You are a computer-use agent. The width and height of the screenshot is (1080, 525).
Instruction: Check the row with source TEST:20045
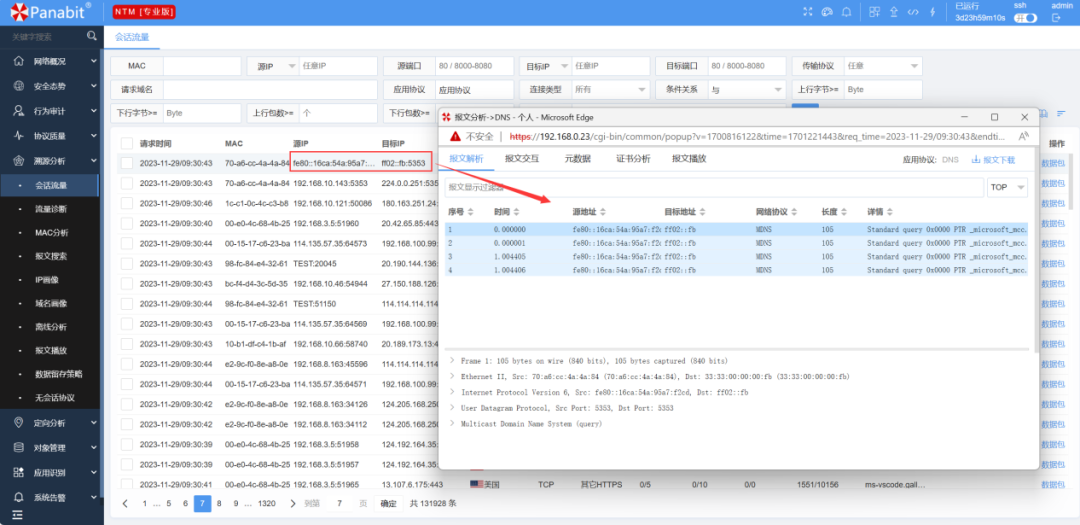pyautogui.click(x=127, y=263)
